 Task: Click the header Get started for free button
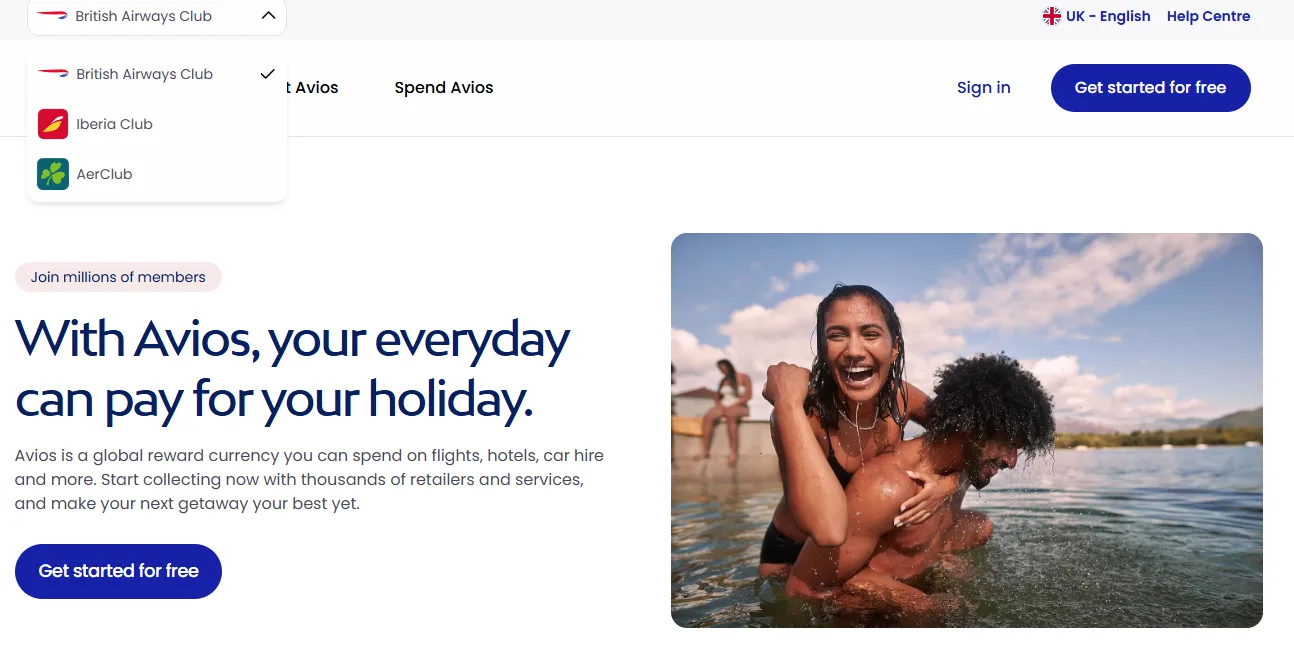click(1151, 88)
